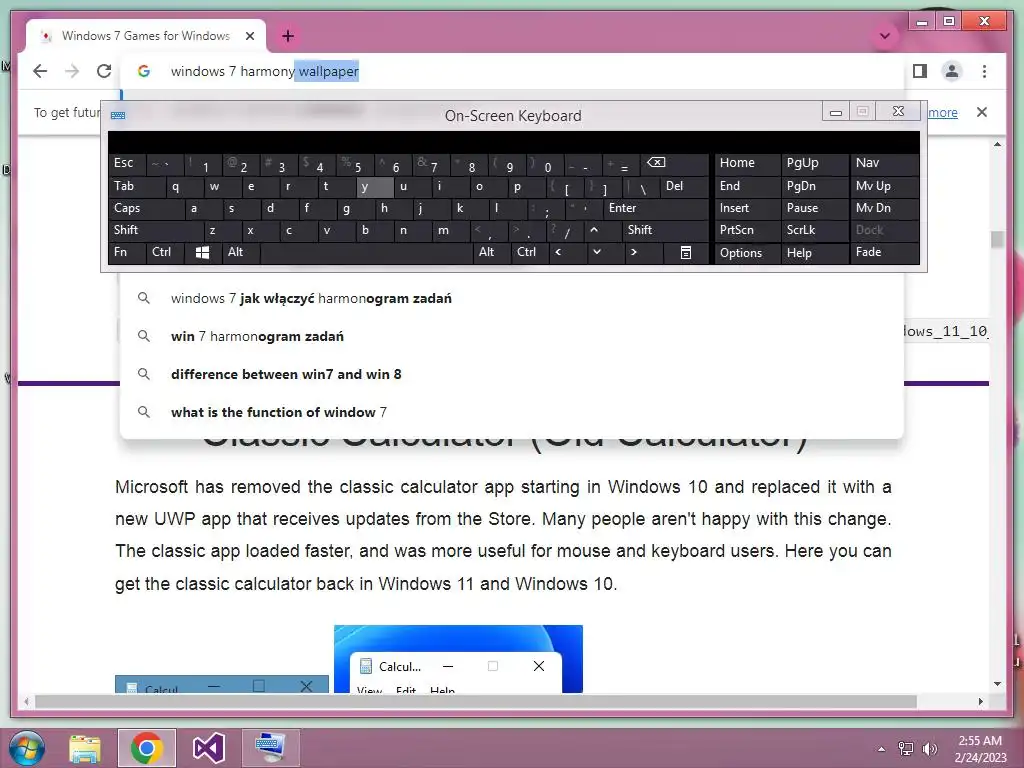Open File Explorer from the taskbar

[x=85, y=748]
